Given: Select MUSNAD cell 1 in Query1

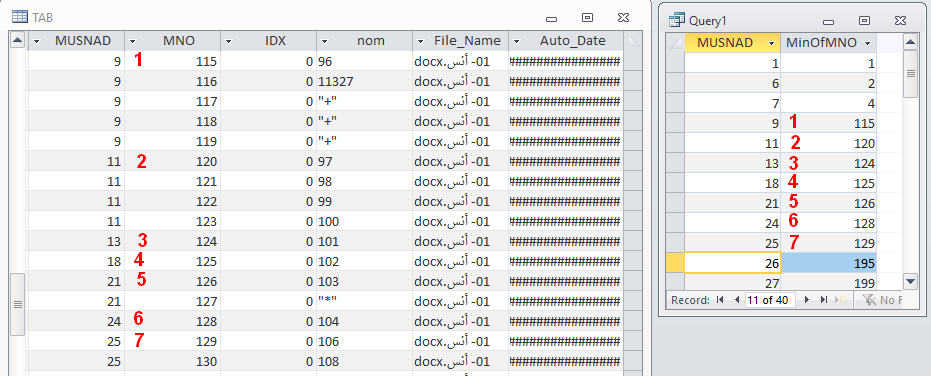Looking at the screenshot, I should (x=733, y=63).
